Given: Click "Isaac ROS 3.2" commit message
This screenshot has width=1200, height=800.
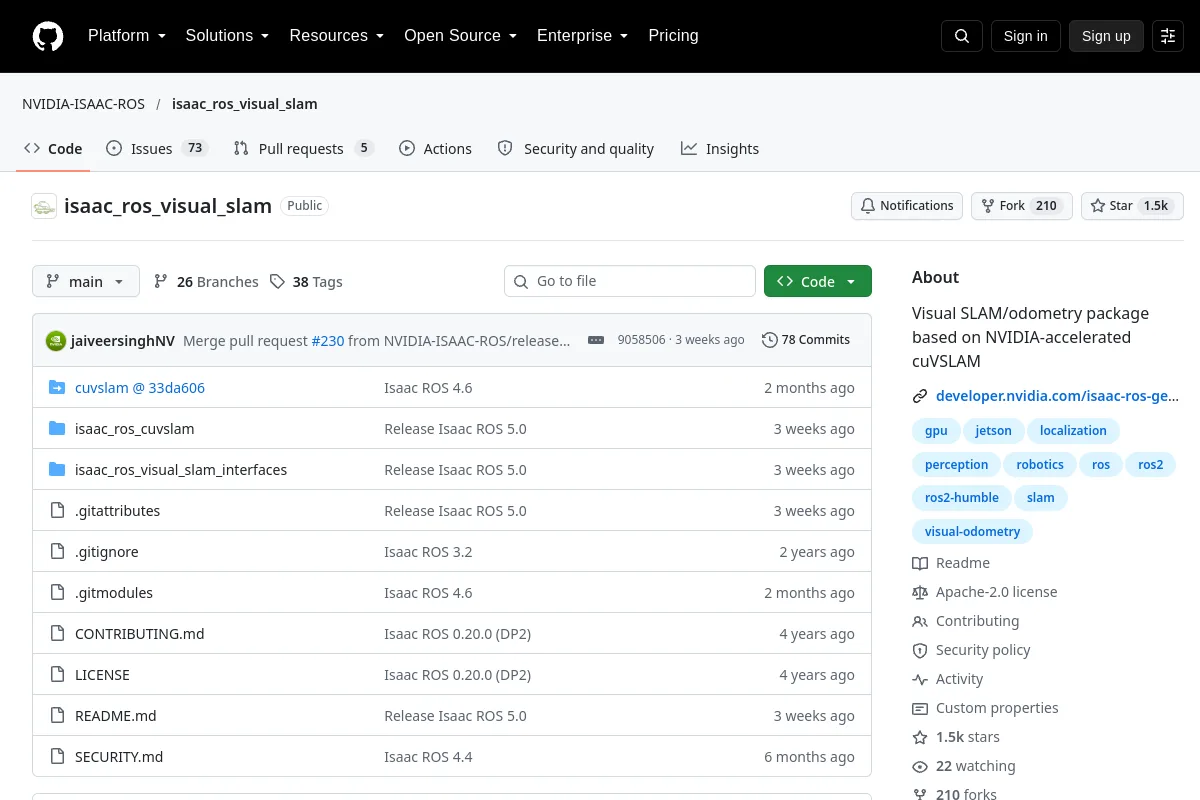Looking at the screenshot, I should tap(428, 552).
